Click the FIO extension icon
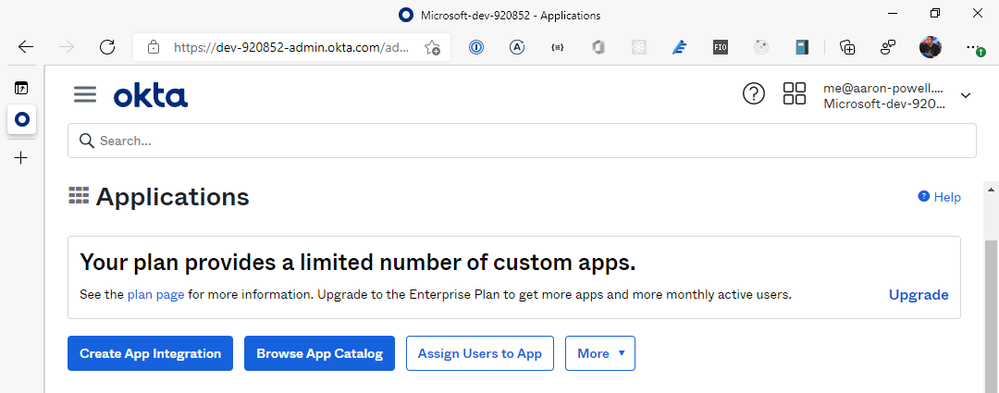 (721, 47)
